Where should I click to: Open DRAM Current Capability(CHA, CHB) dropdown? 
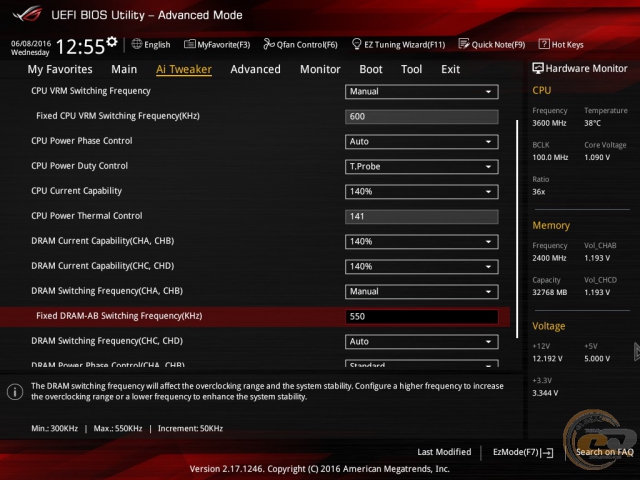(x=422, y=242)
